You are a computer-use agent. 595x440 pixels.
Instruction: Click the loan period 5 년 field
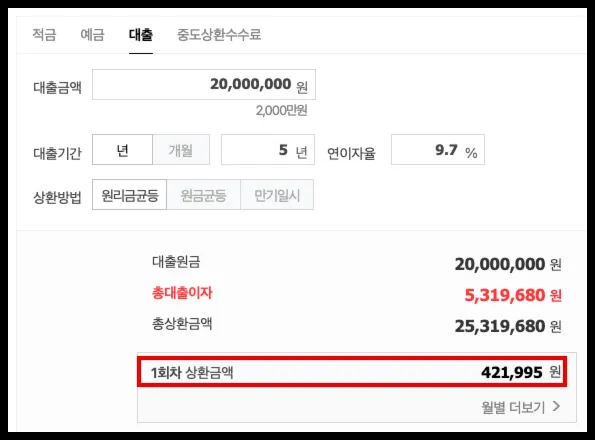[x=268, y=150]
